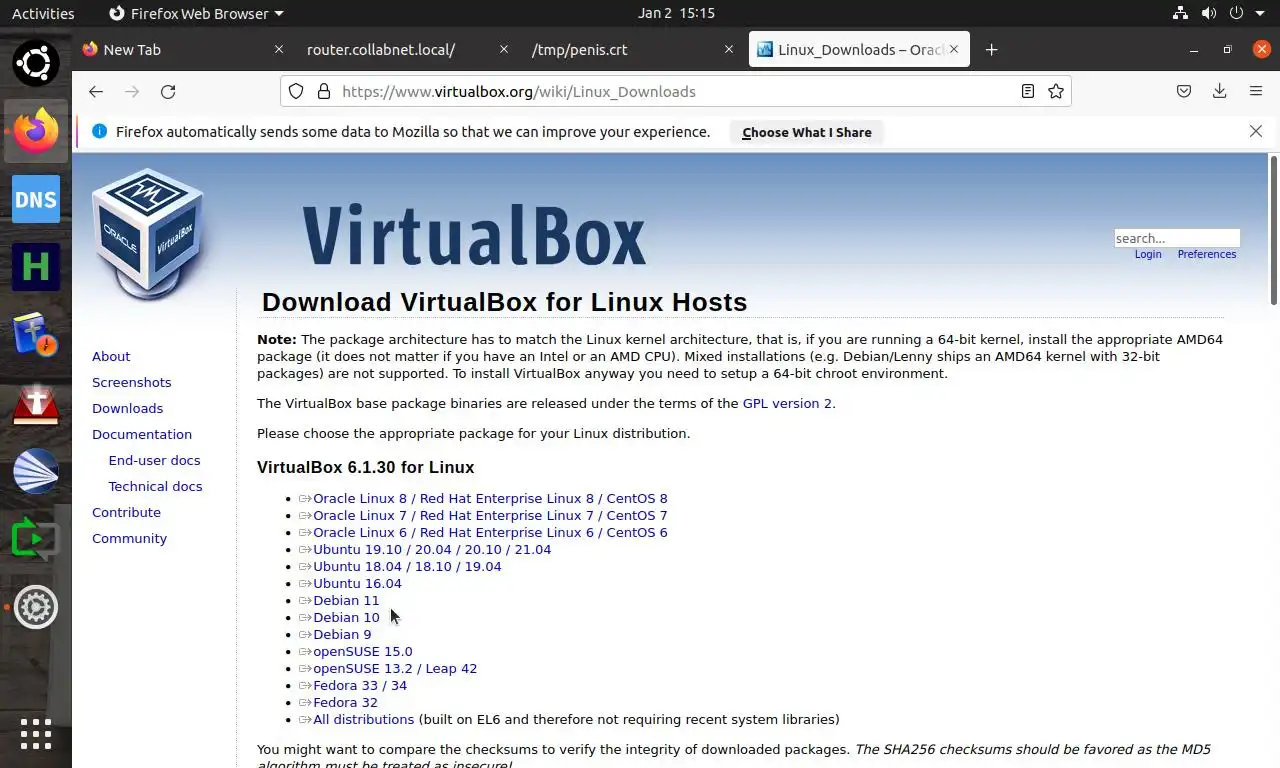Open Firefox downloads panel
The width and height of the screenshot is (1280, 768).
click(x=1220, y=91)
